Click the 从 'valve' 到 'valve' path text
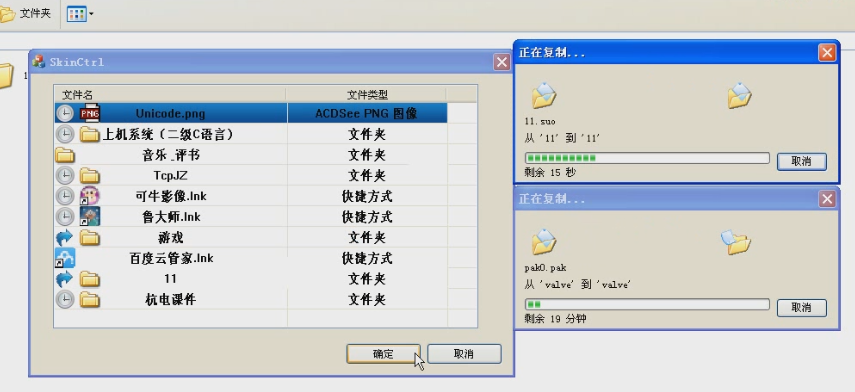This screenshot has height=392, width=855. 577,284
